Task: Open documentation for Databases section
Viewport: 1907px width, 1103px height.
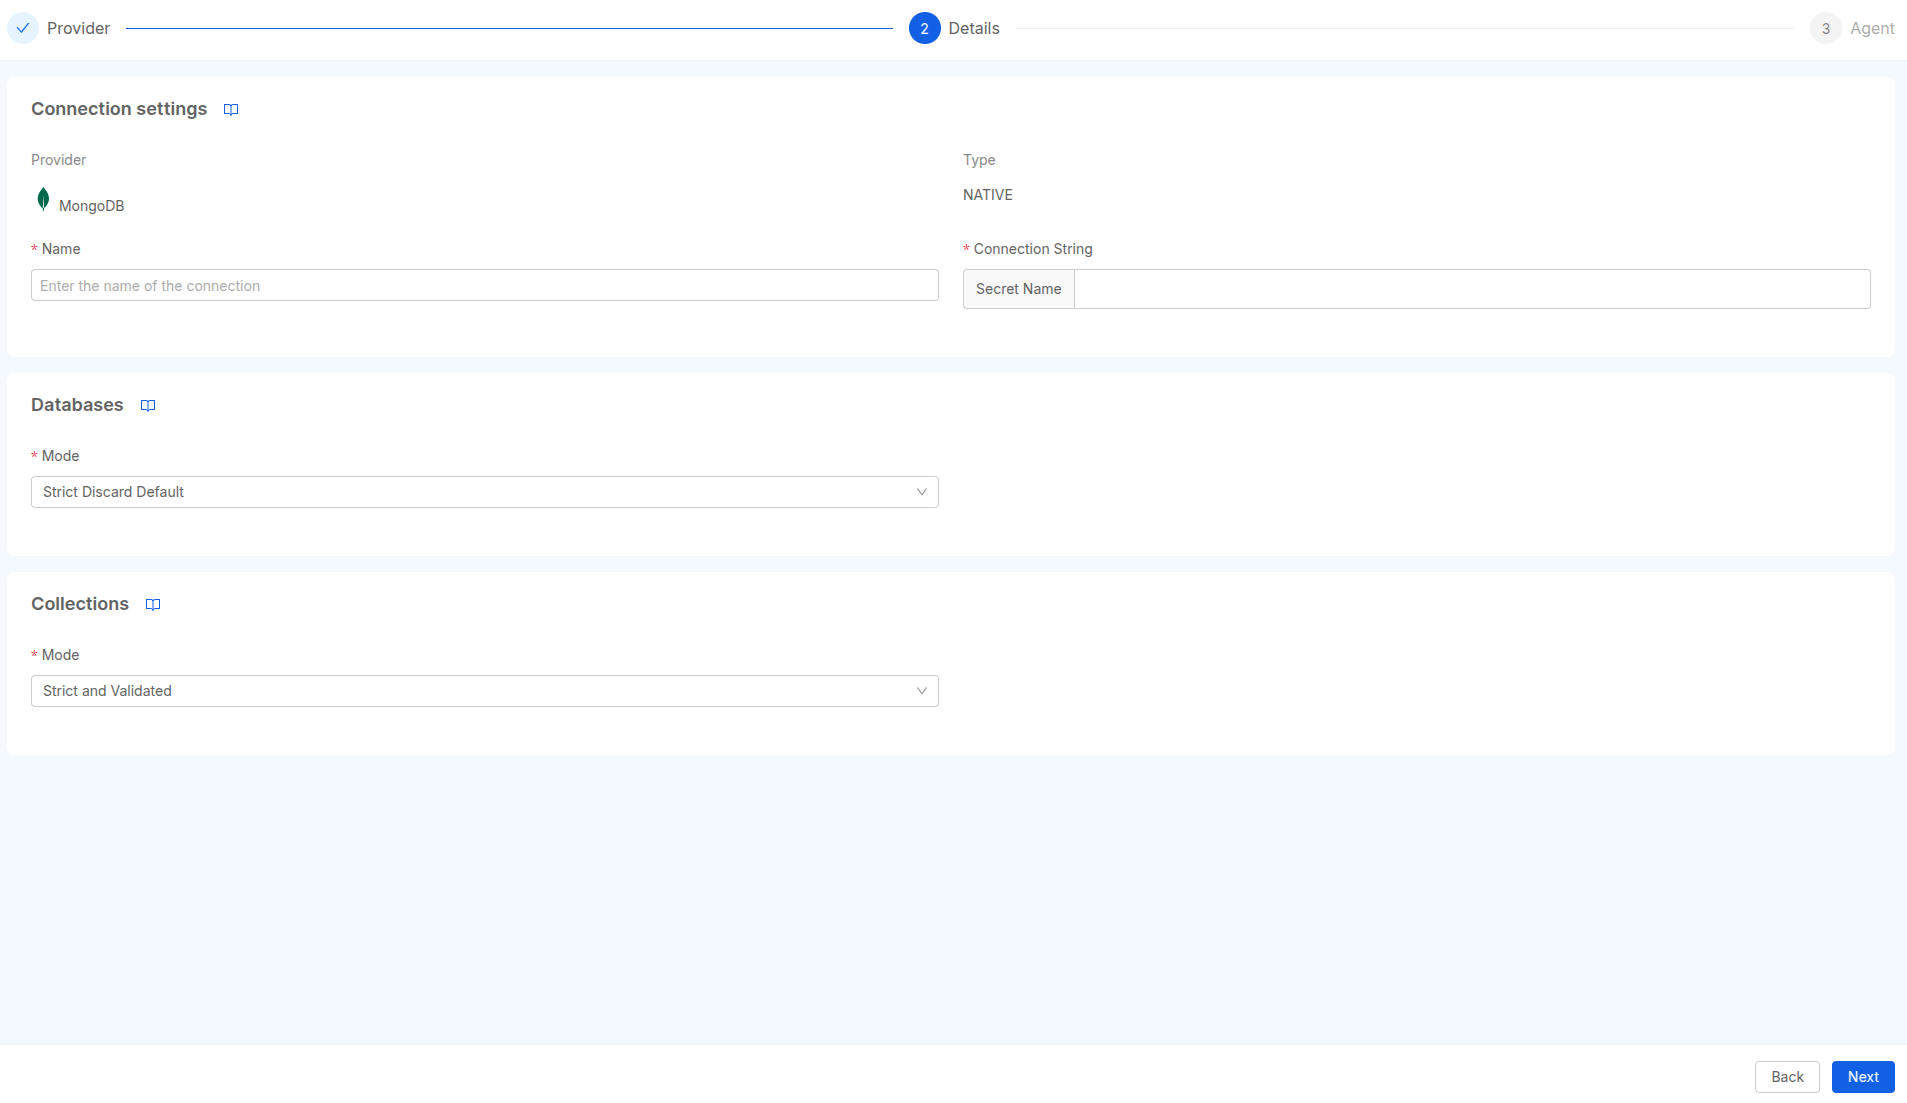Action: coord(148,405)
